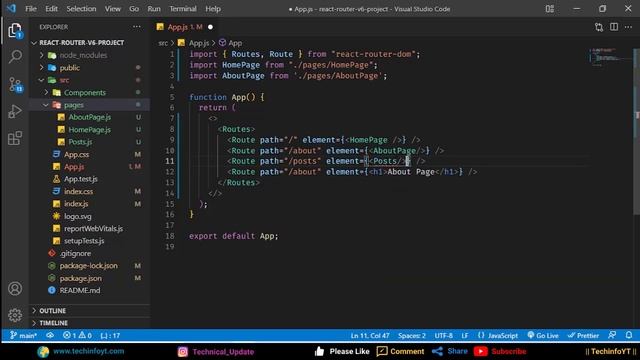Click the Prettier status item
The image size is (640, 360).
click(583, 336)
